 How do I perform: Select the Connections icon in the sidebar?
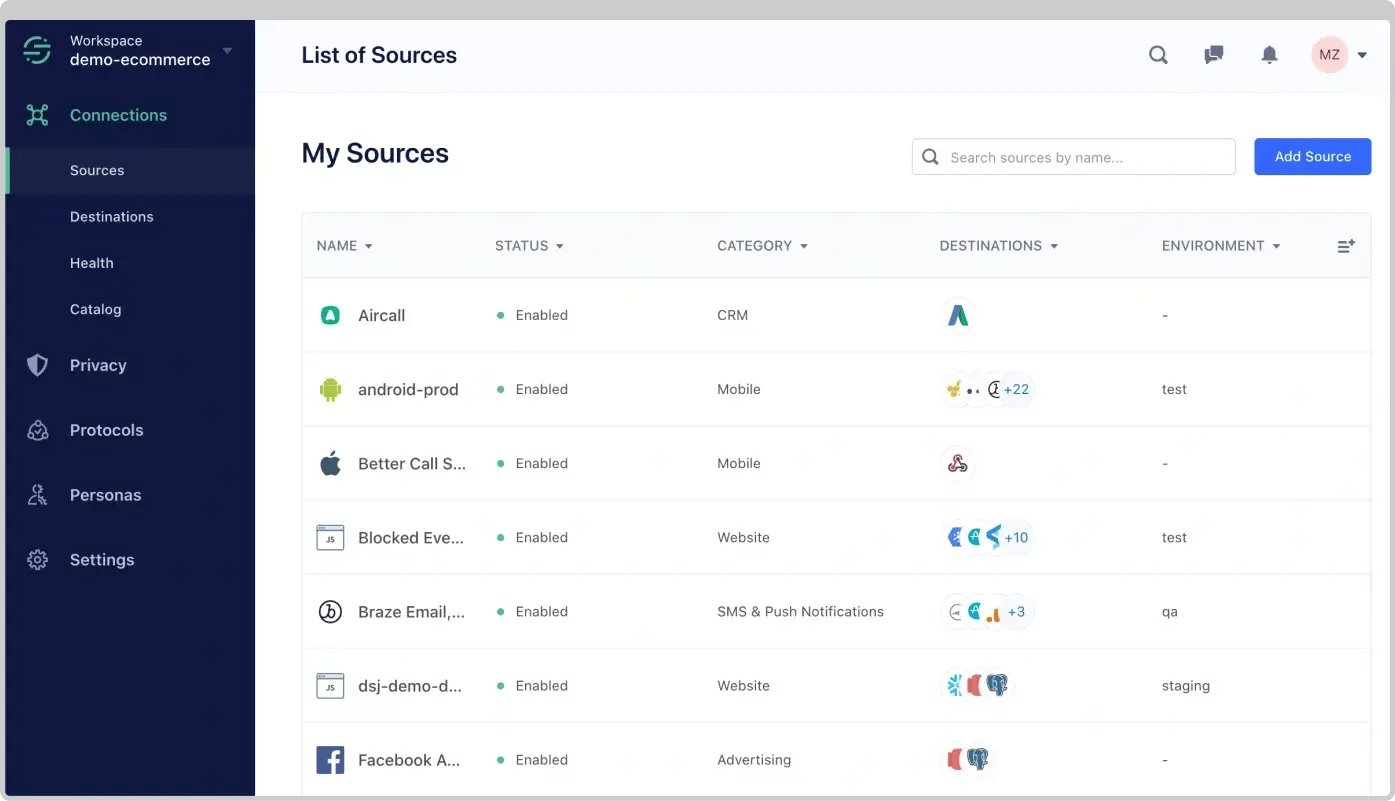[38, 115]
